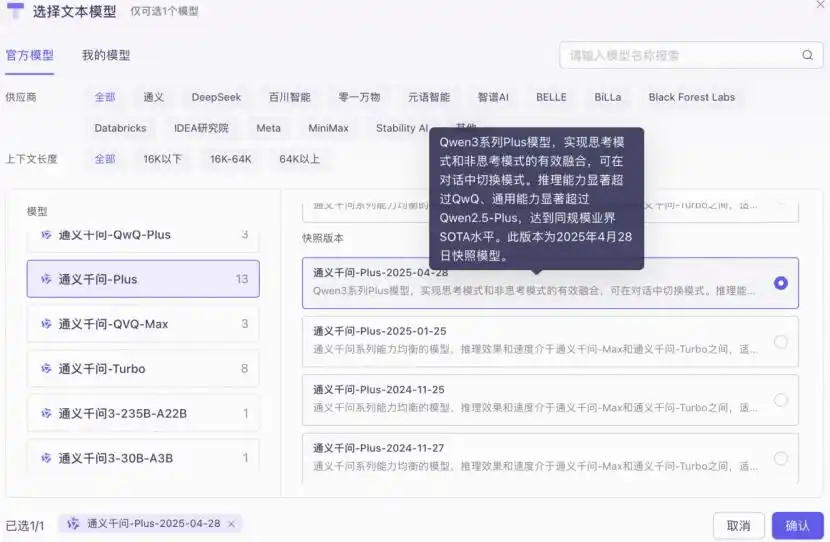Filter providers by 百川智能
The image size is (830, 542).
point(290,97)
